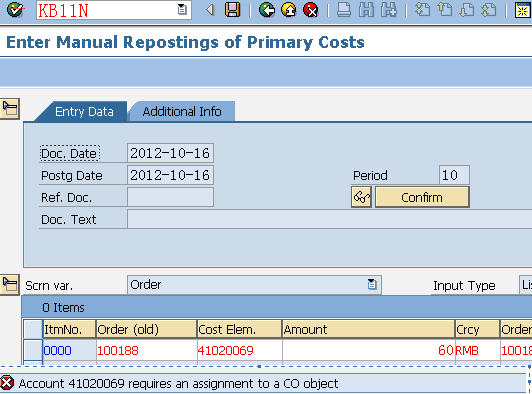The height and width of the screenshot is (394, 532).
Task: Click the items collapse icon beside Scrn var.
Action: [10, 284]
